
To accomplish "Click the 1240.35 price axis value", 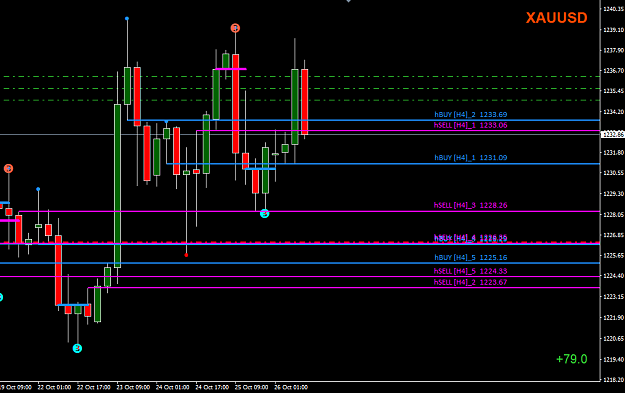I will click(614, 9).
